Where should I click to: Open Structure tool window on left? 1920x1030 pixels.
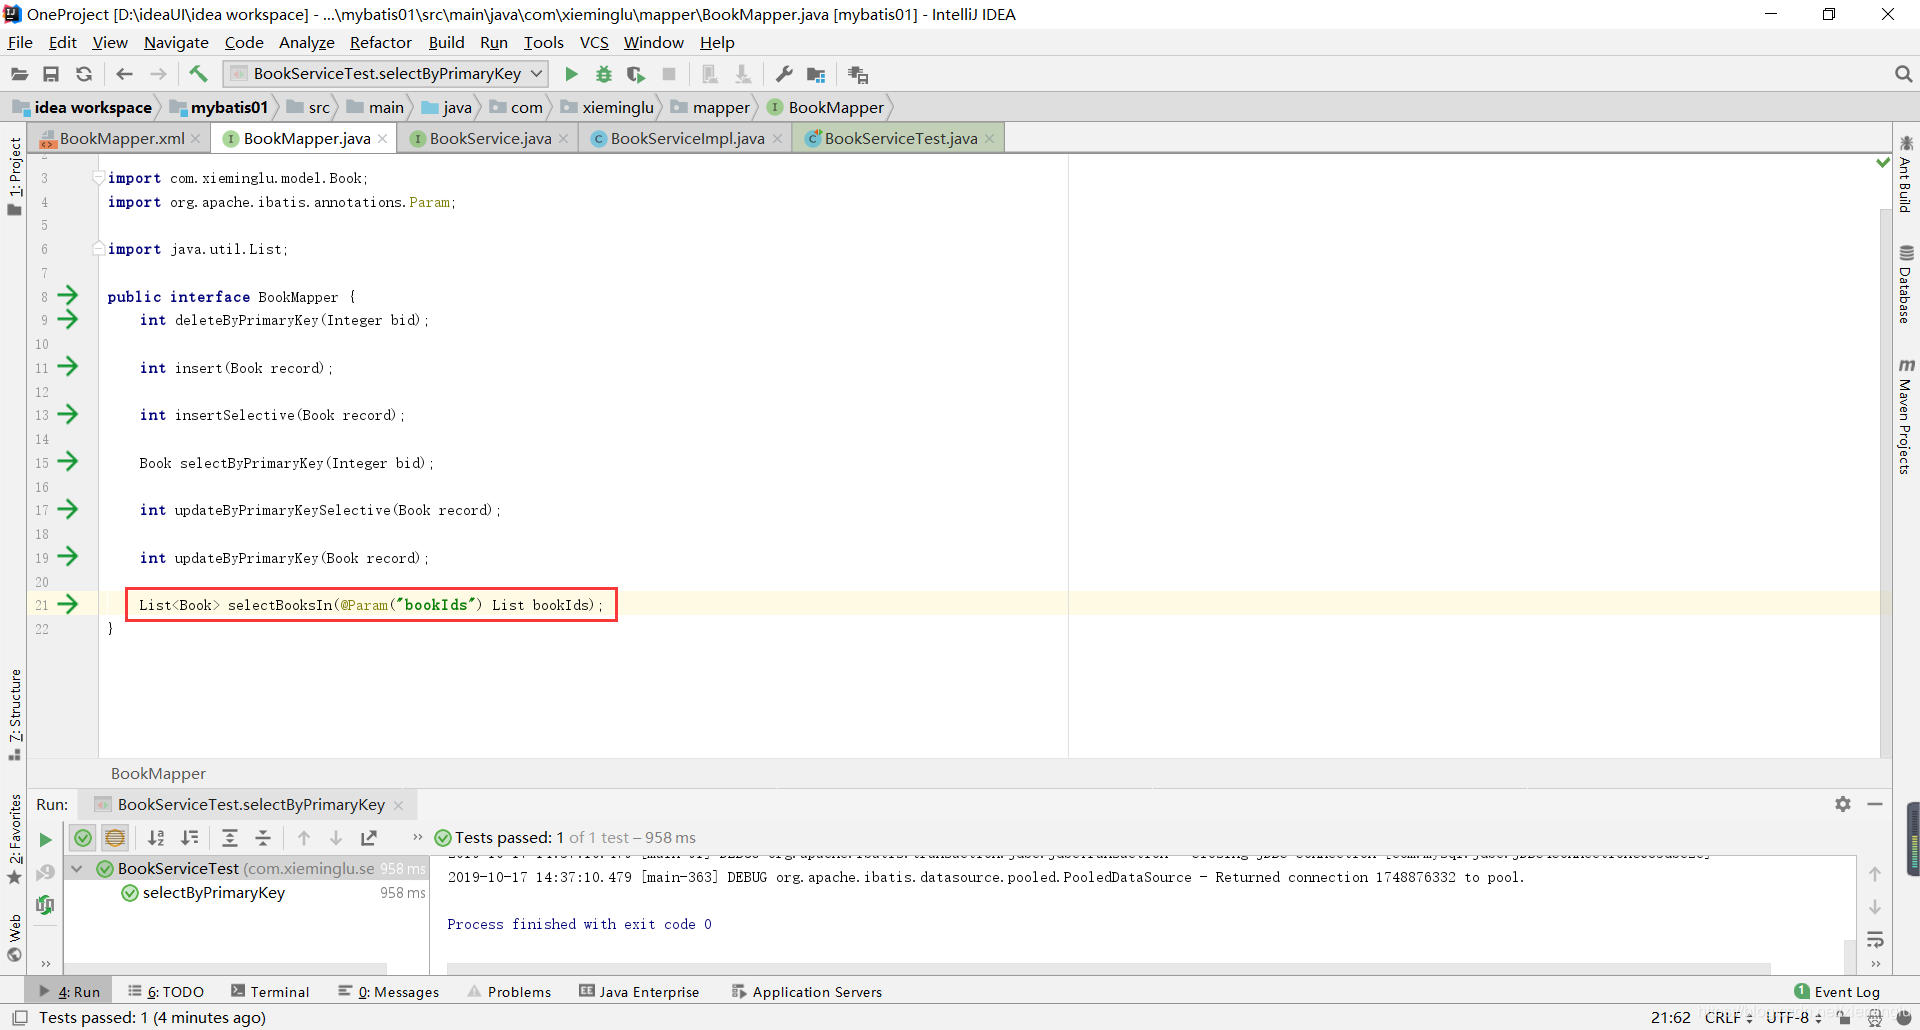[14, 714]
